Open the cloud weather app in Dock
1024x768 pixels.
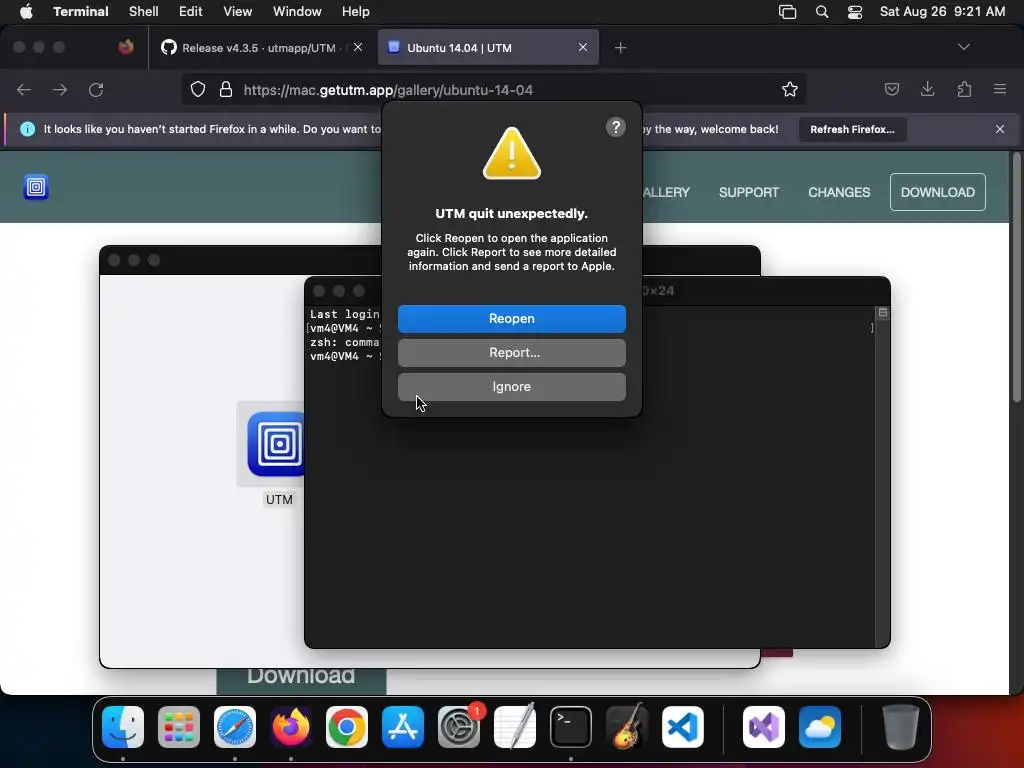click(x=820, y=727)
